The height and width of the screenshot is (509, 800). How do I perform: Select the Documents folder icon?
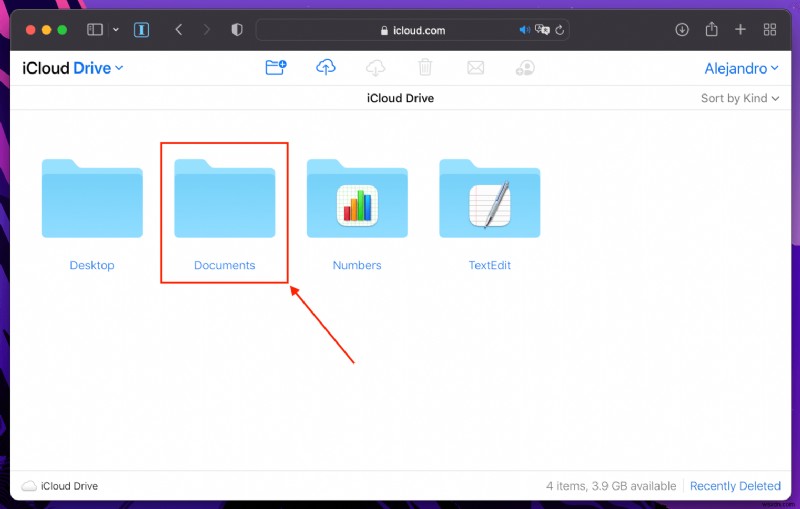(224, 198)
